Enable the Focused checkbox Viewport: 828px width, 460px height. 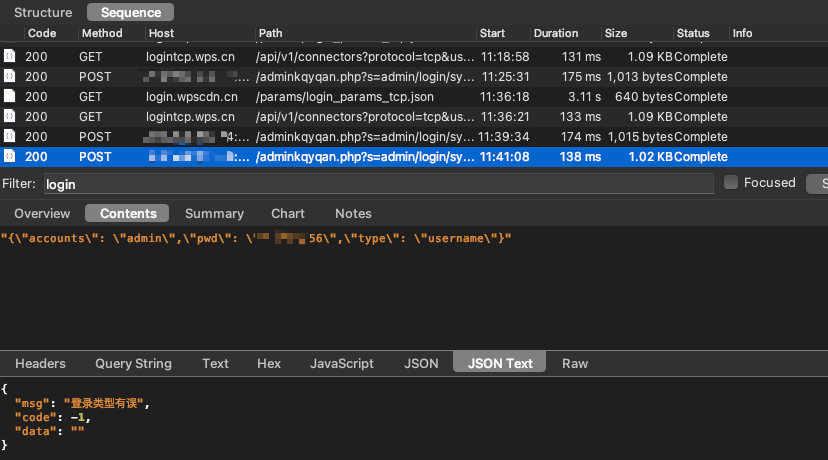click(730, 182)
